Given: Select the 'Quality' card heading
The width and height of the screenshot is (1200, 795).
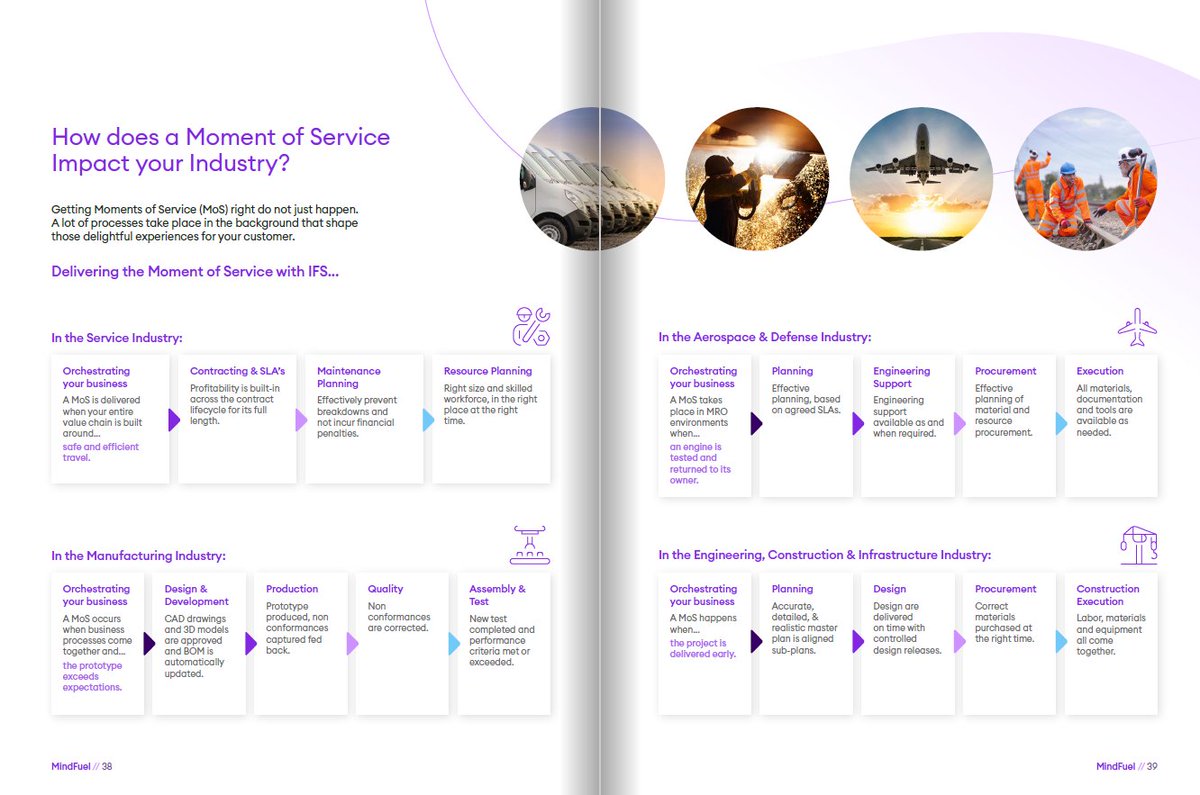Looking at the screenshot, I should tap(385, 589).
